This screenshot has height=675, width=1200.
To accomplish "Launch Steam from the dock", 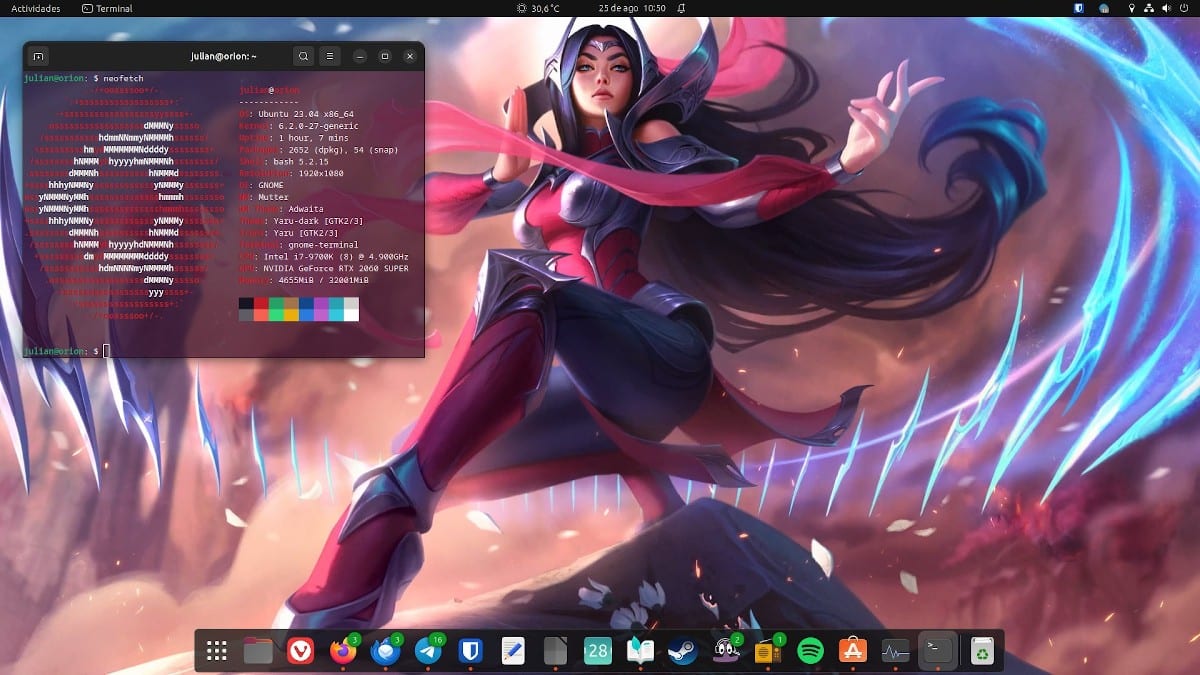I will coord(683,652).
